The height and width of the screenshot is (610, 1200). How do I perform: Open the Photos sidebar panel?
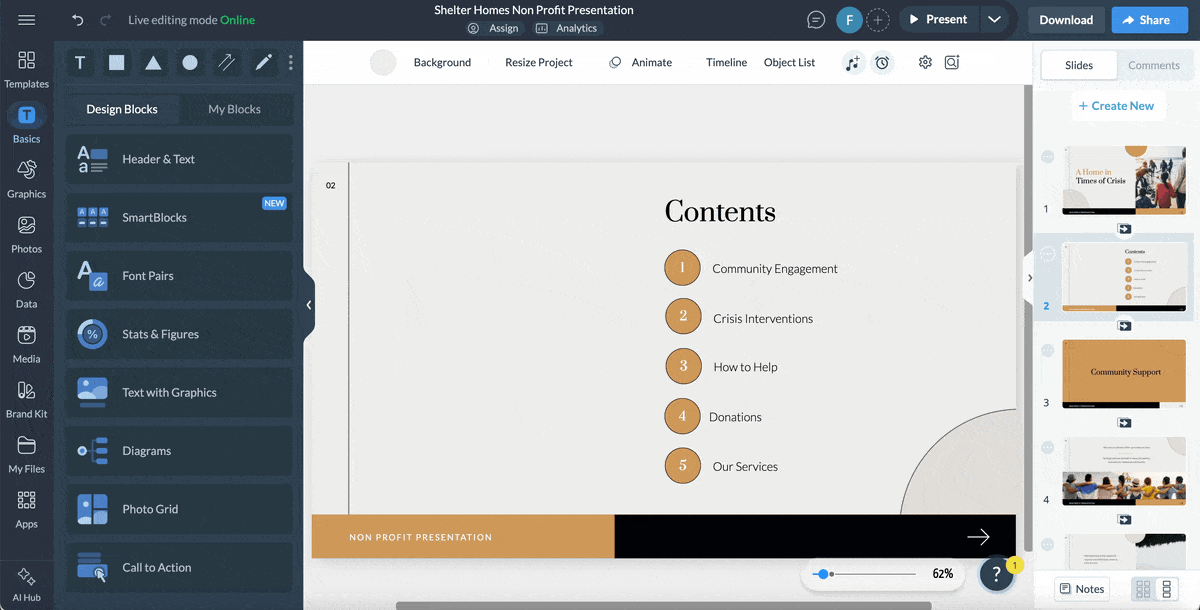click(x=27, y=235)
